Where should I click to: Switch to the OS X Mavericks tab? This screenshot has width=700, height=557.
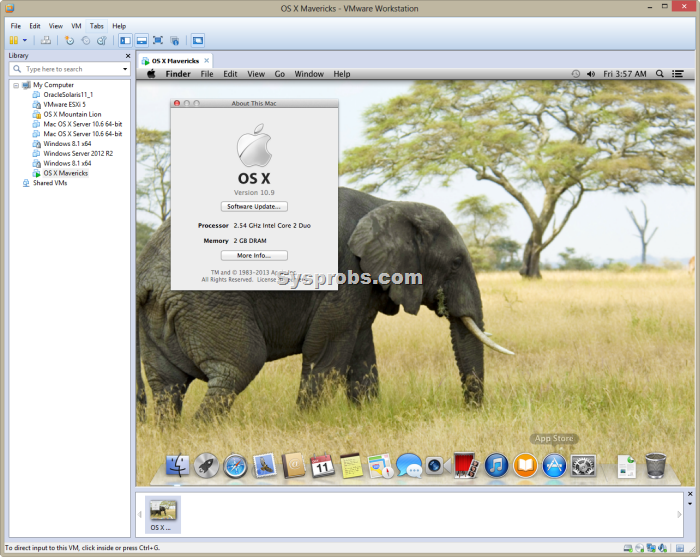pos(175,61)
